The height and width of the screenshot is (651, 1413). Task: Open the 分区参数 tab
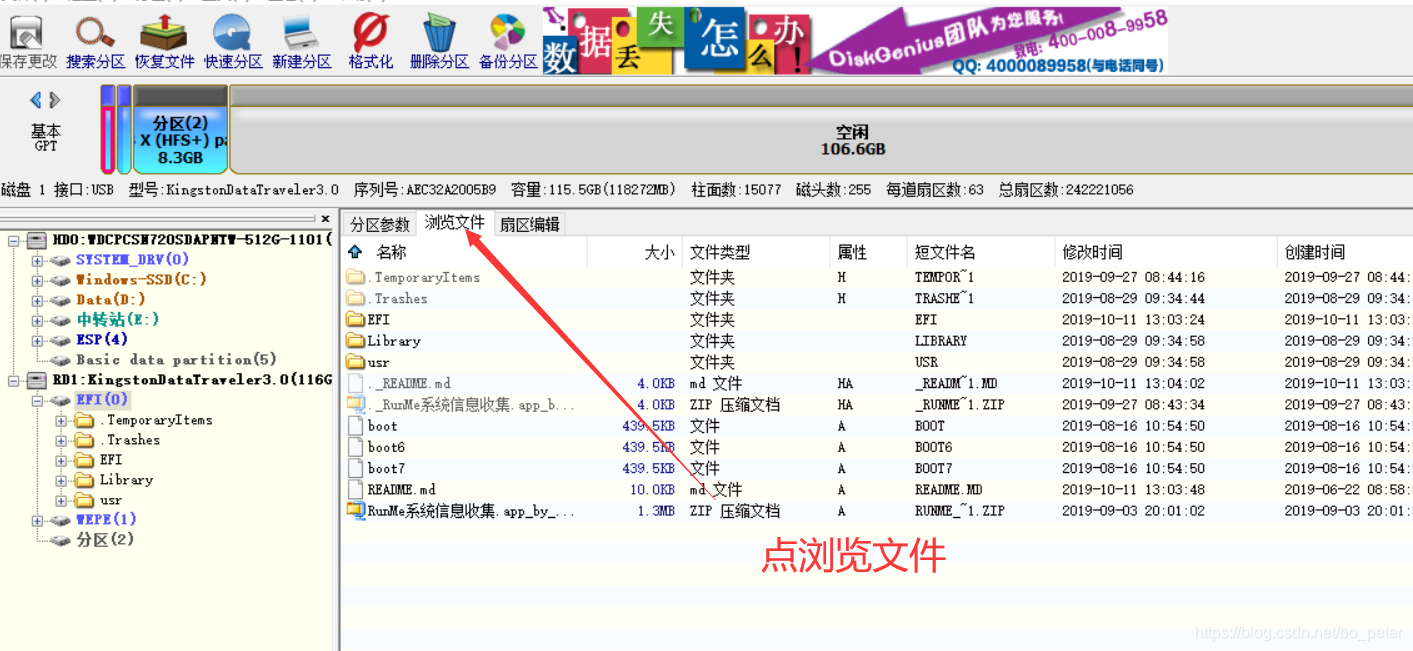(x=379, y=223)
